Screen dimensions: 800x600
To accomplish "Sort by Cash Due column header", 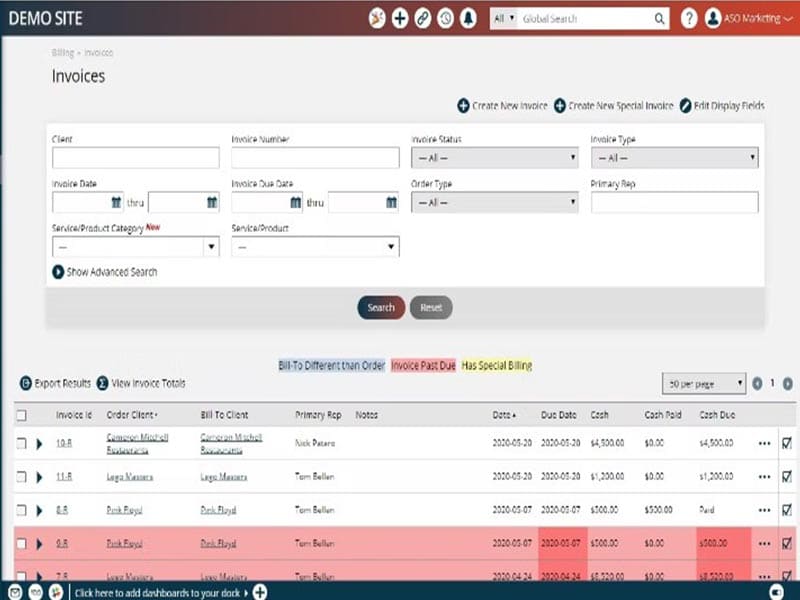I will pyautogui.click(x=717, y=415).
